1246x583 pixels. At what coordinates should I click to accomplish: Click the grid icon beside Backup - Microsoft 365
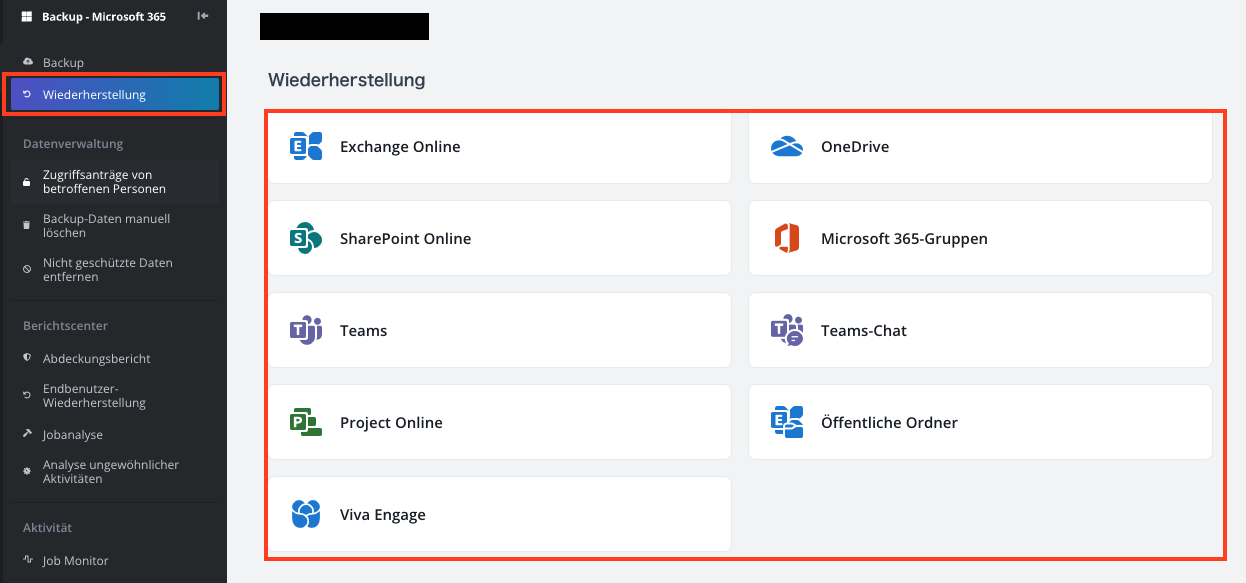tap(27, 17)
